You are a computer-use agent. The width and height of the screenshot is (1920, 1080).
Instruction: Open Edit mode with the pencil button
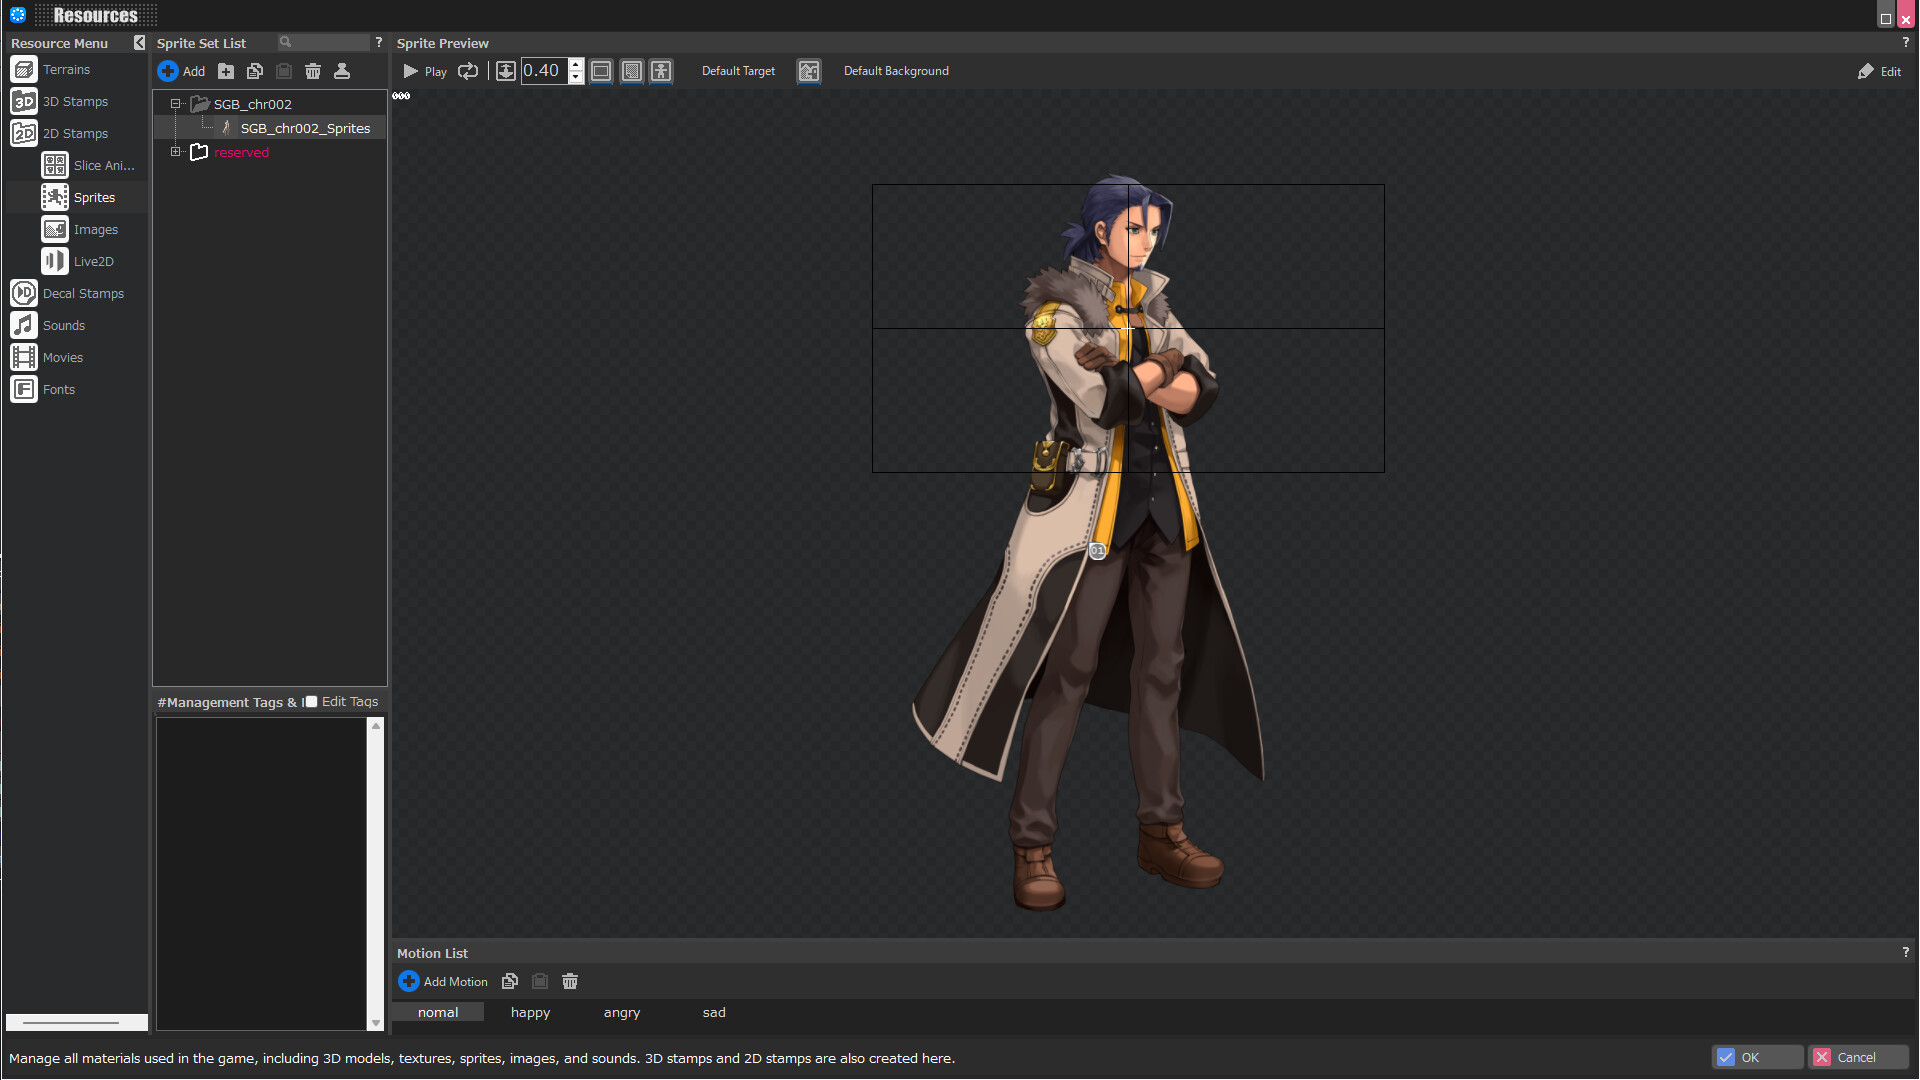click(x=1879, y=71)
